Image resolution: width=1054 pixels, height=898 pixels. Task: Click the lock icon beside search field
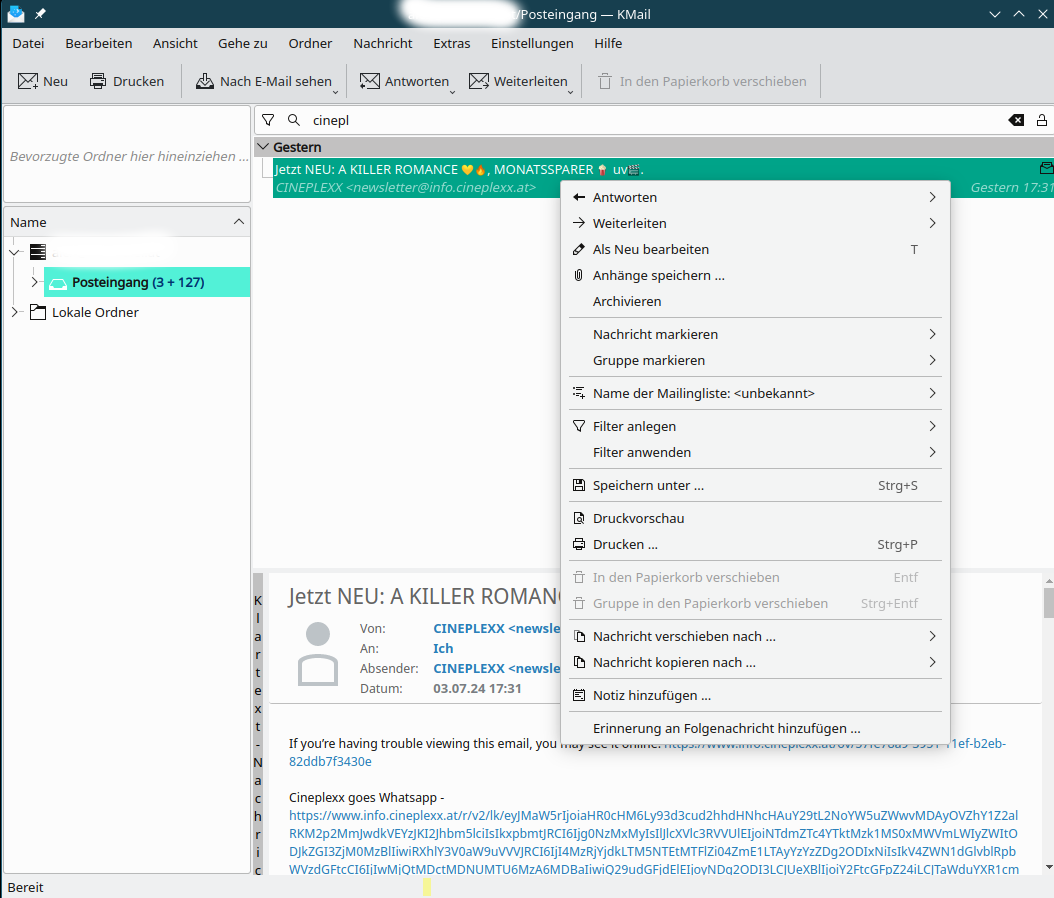pos(1042,120)
